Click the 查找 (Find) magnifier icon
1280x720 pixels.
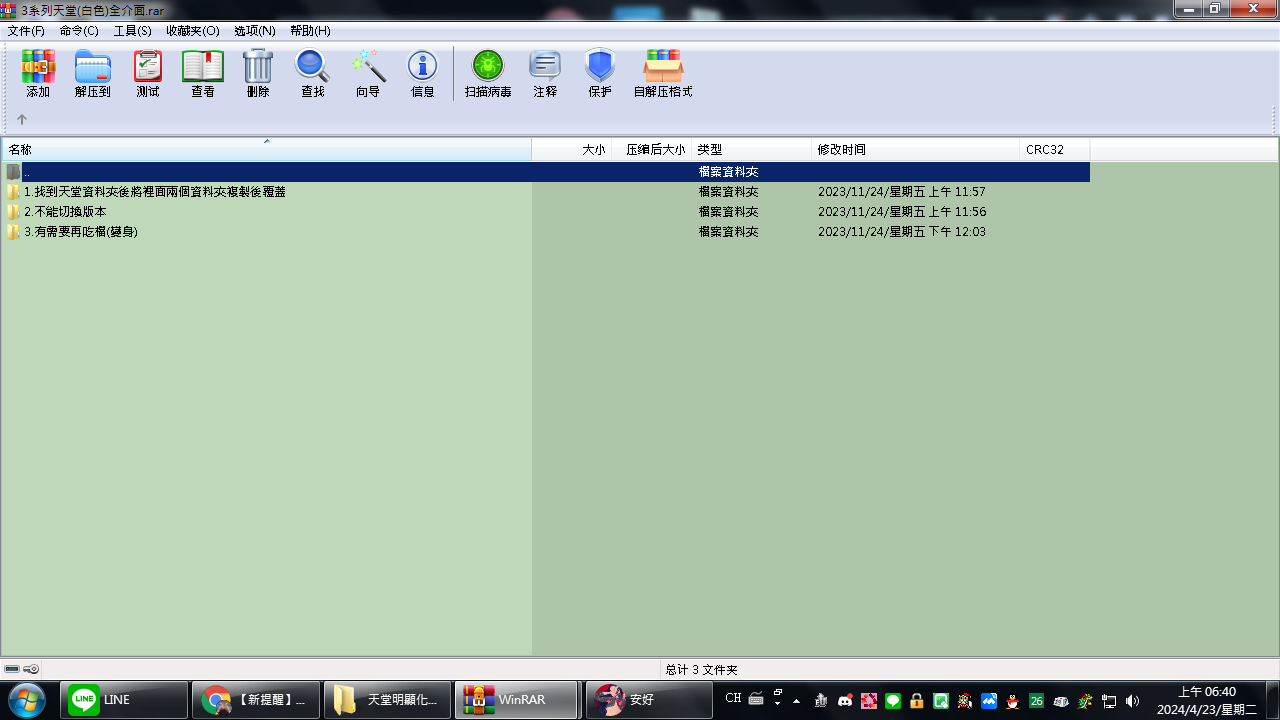pos(313,74)
